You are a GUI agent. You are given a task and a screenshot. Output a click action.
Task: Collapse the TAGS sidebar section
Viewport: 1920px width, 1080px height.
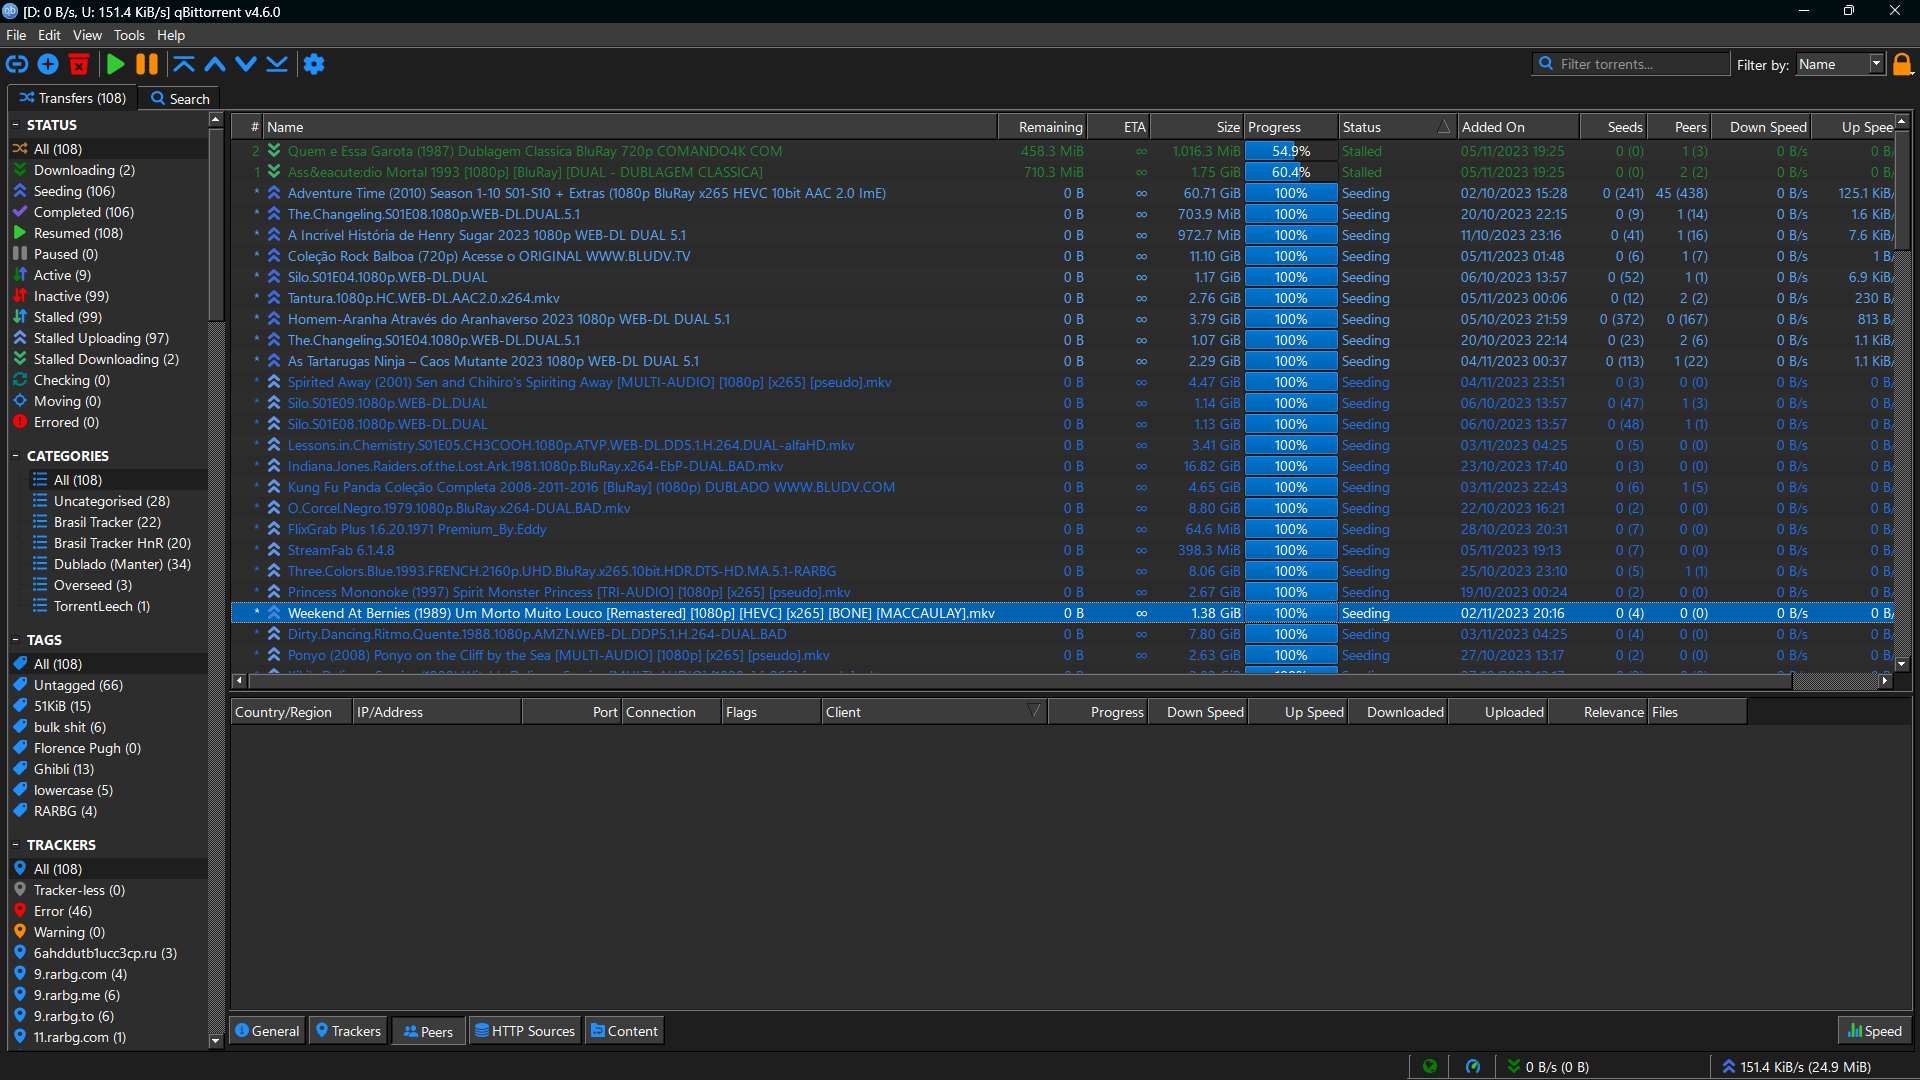pos(16,640)
